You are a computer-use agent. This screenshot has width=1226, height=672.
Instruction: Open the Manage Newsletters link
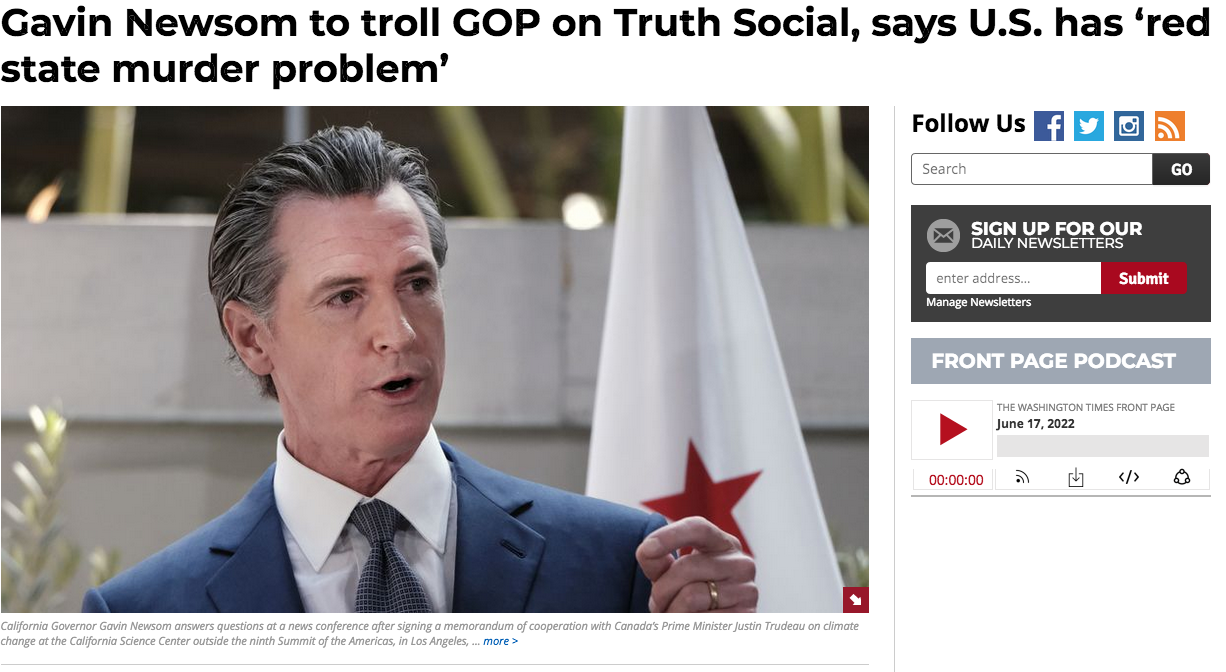tap(978, 302)
